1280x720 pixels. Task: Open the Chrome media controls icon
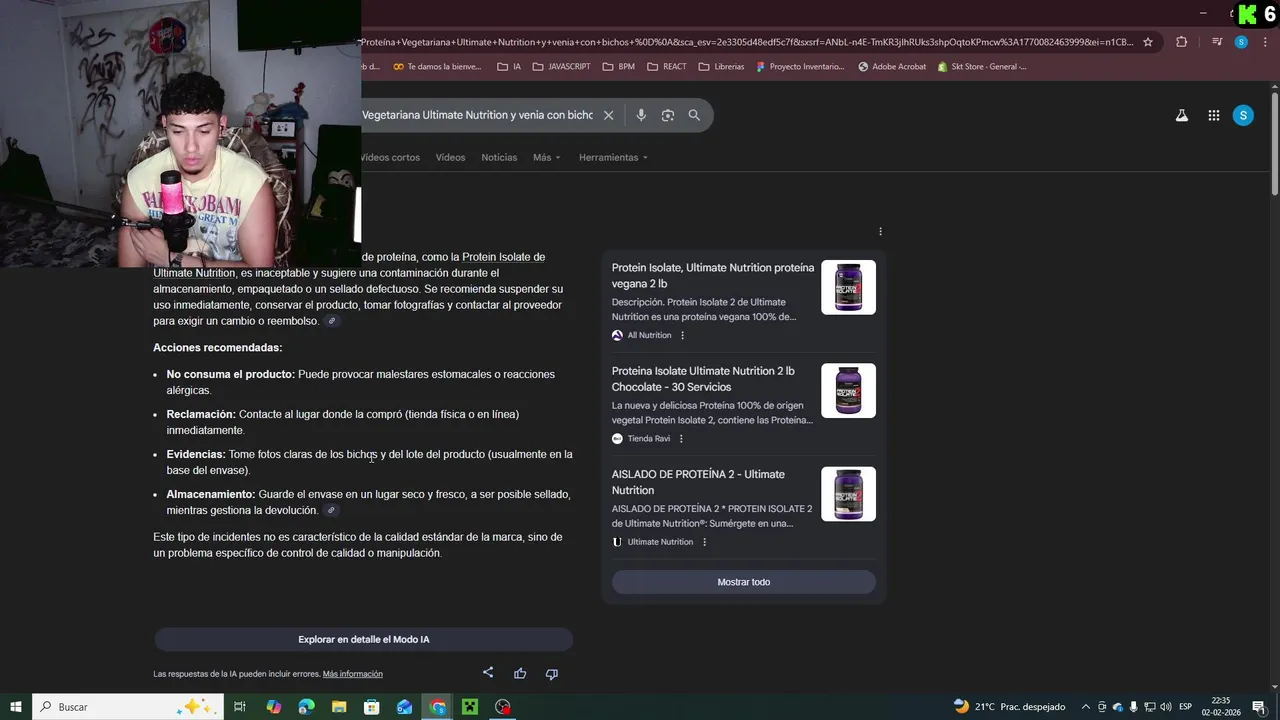pos(1217,42)
